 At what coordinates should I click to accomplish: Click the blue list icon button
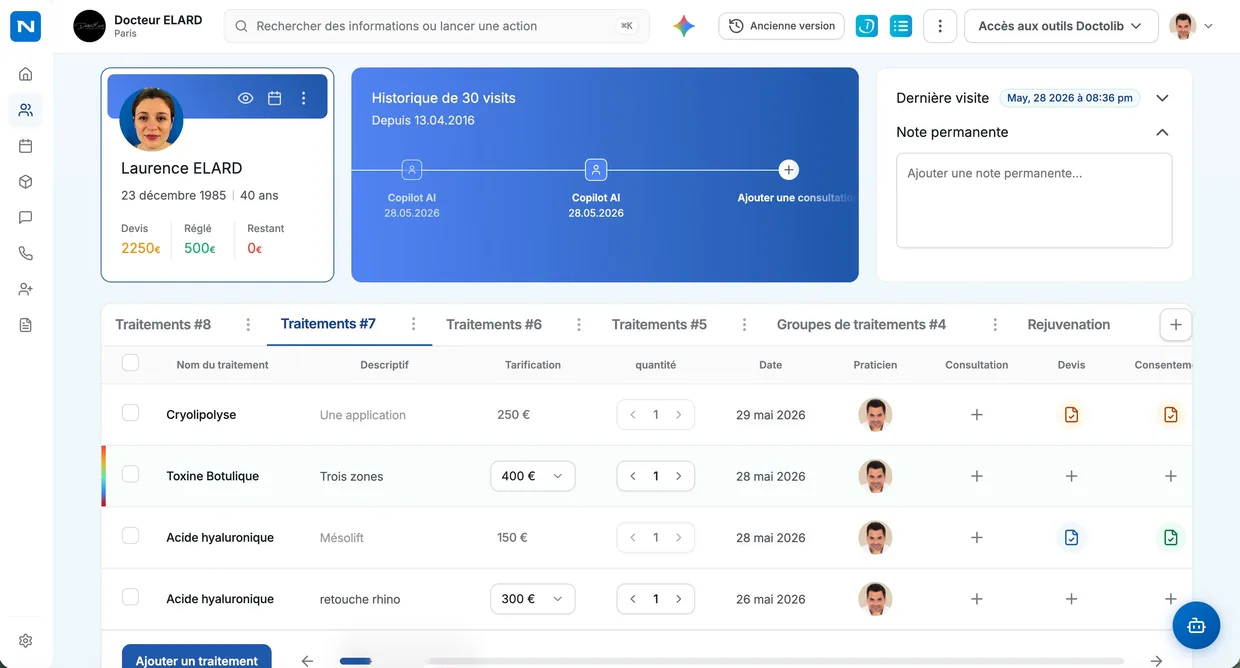[x=901, y=26]
